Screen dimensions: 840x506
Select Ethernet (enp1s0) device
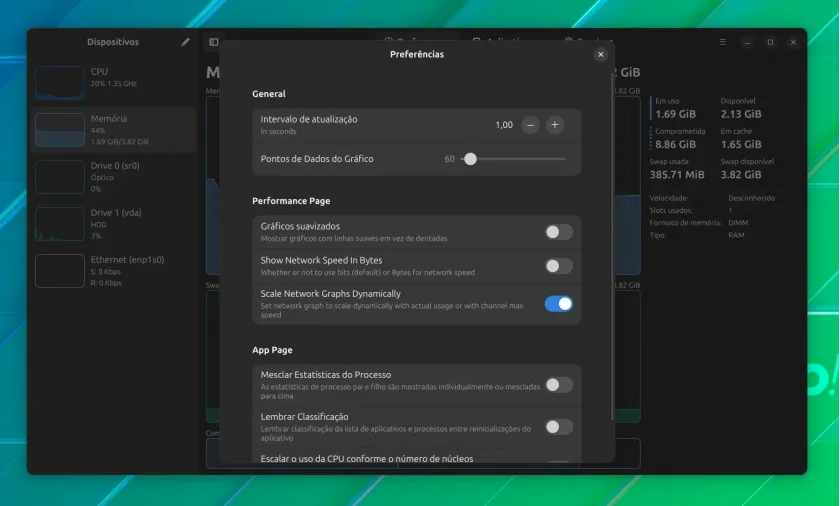click(x=114, y=271)
